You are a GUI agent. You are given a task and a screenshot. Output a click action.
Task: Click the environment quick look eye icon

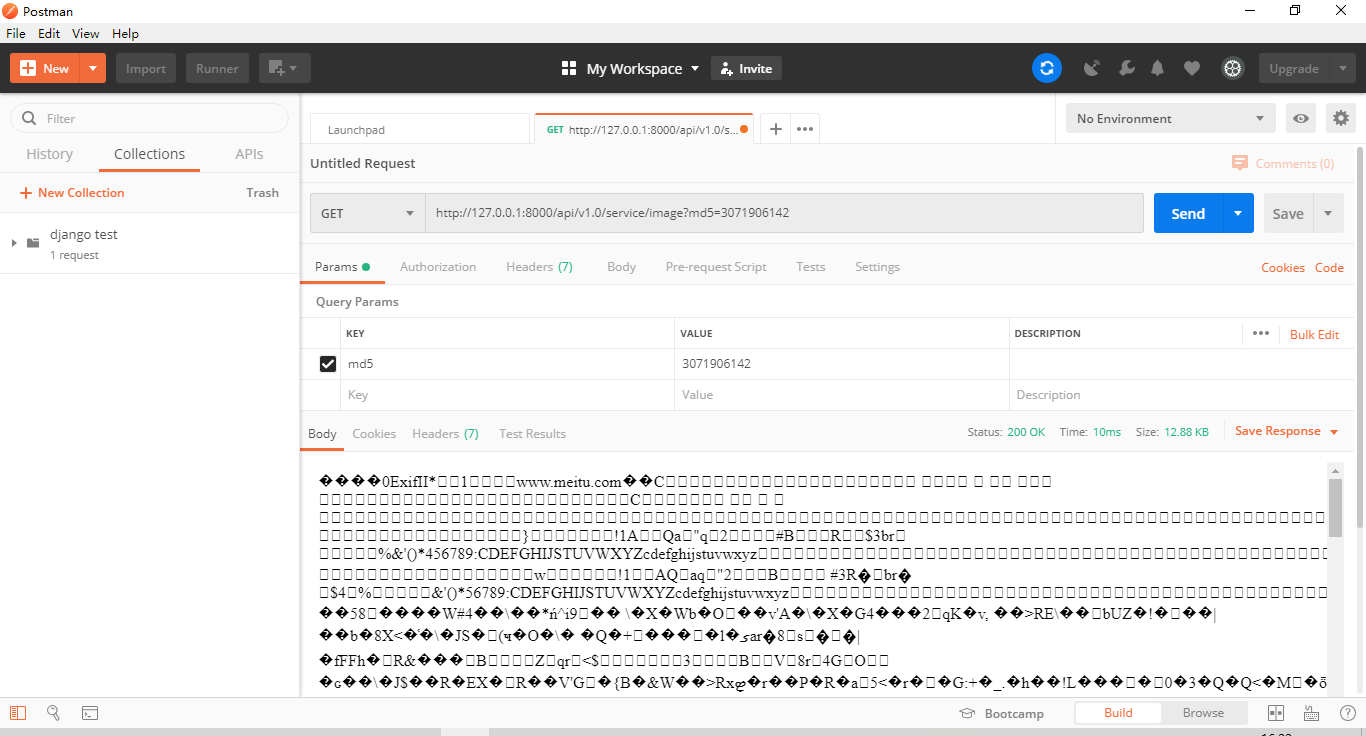pos(1300,118)
